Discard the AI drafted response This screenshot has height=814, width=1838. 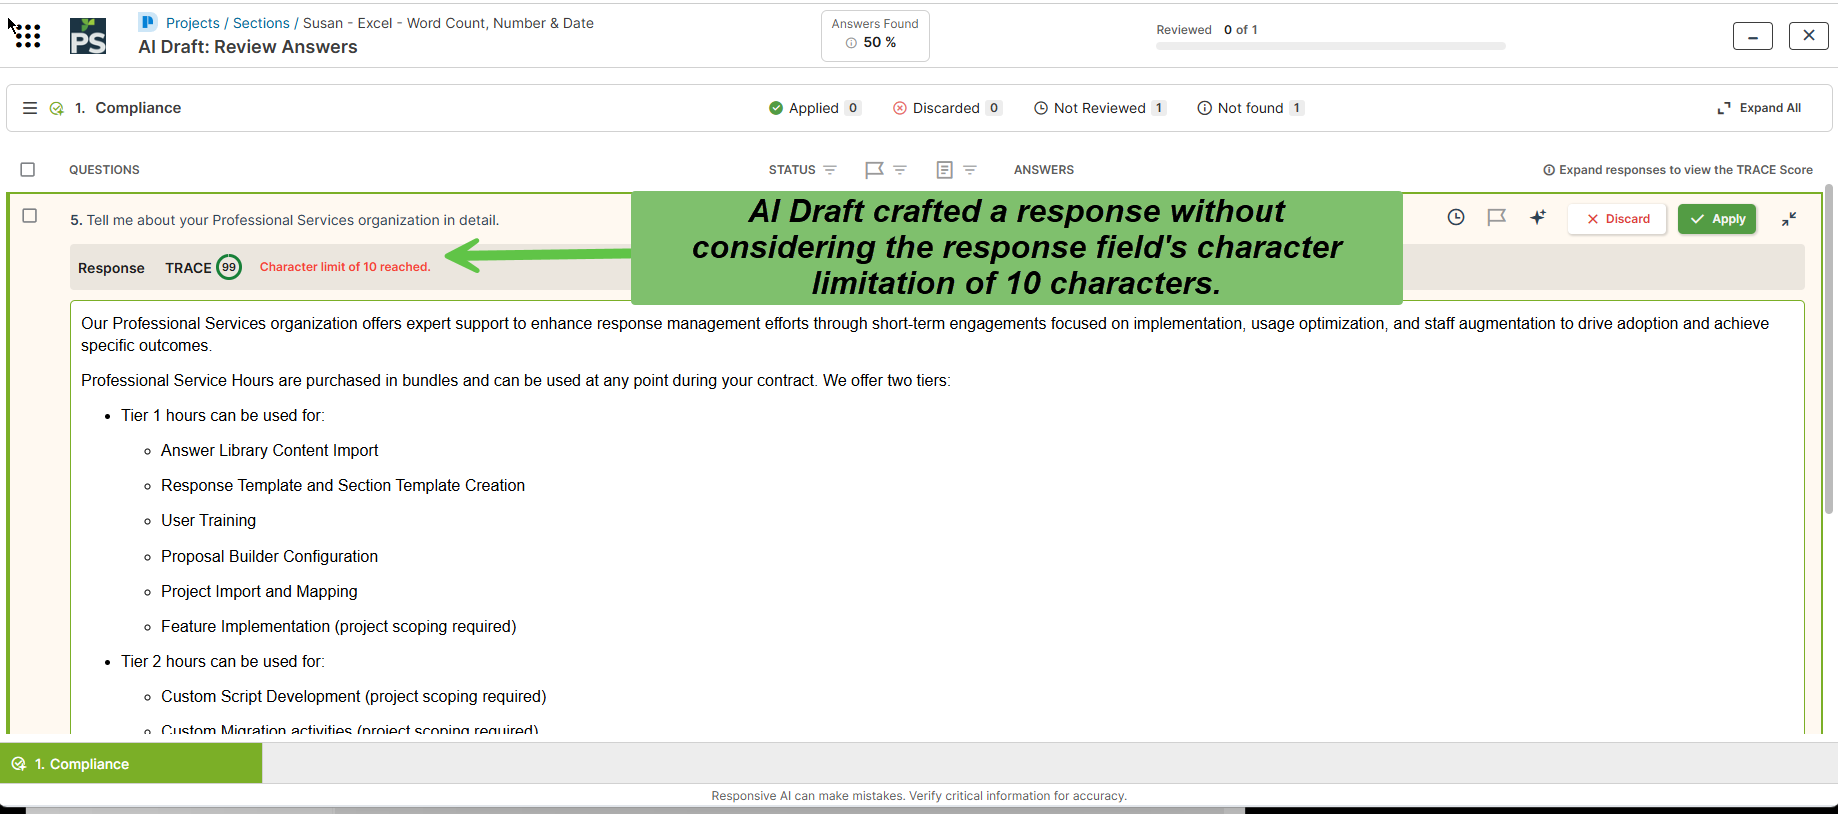(1617, 219)
